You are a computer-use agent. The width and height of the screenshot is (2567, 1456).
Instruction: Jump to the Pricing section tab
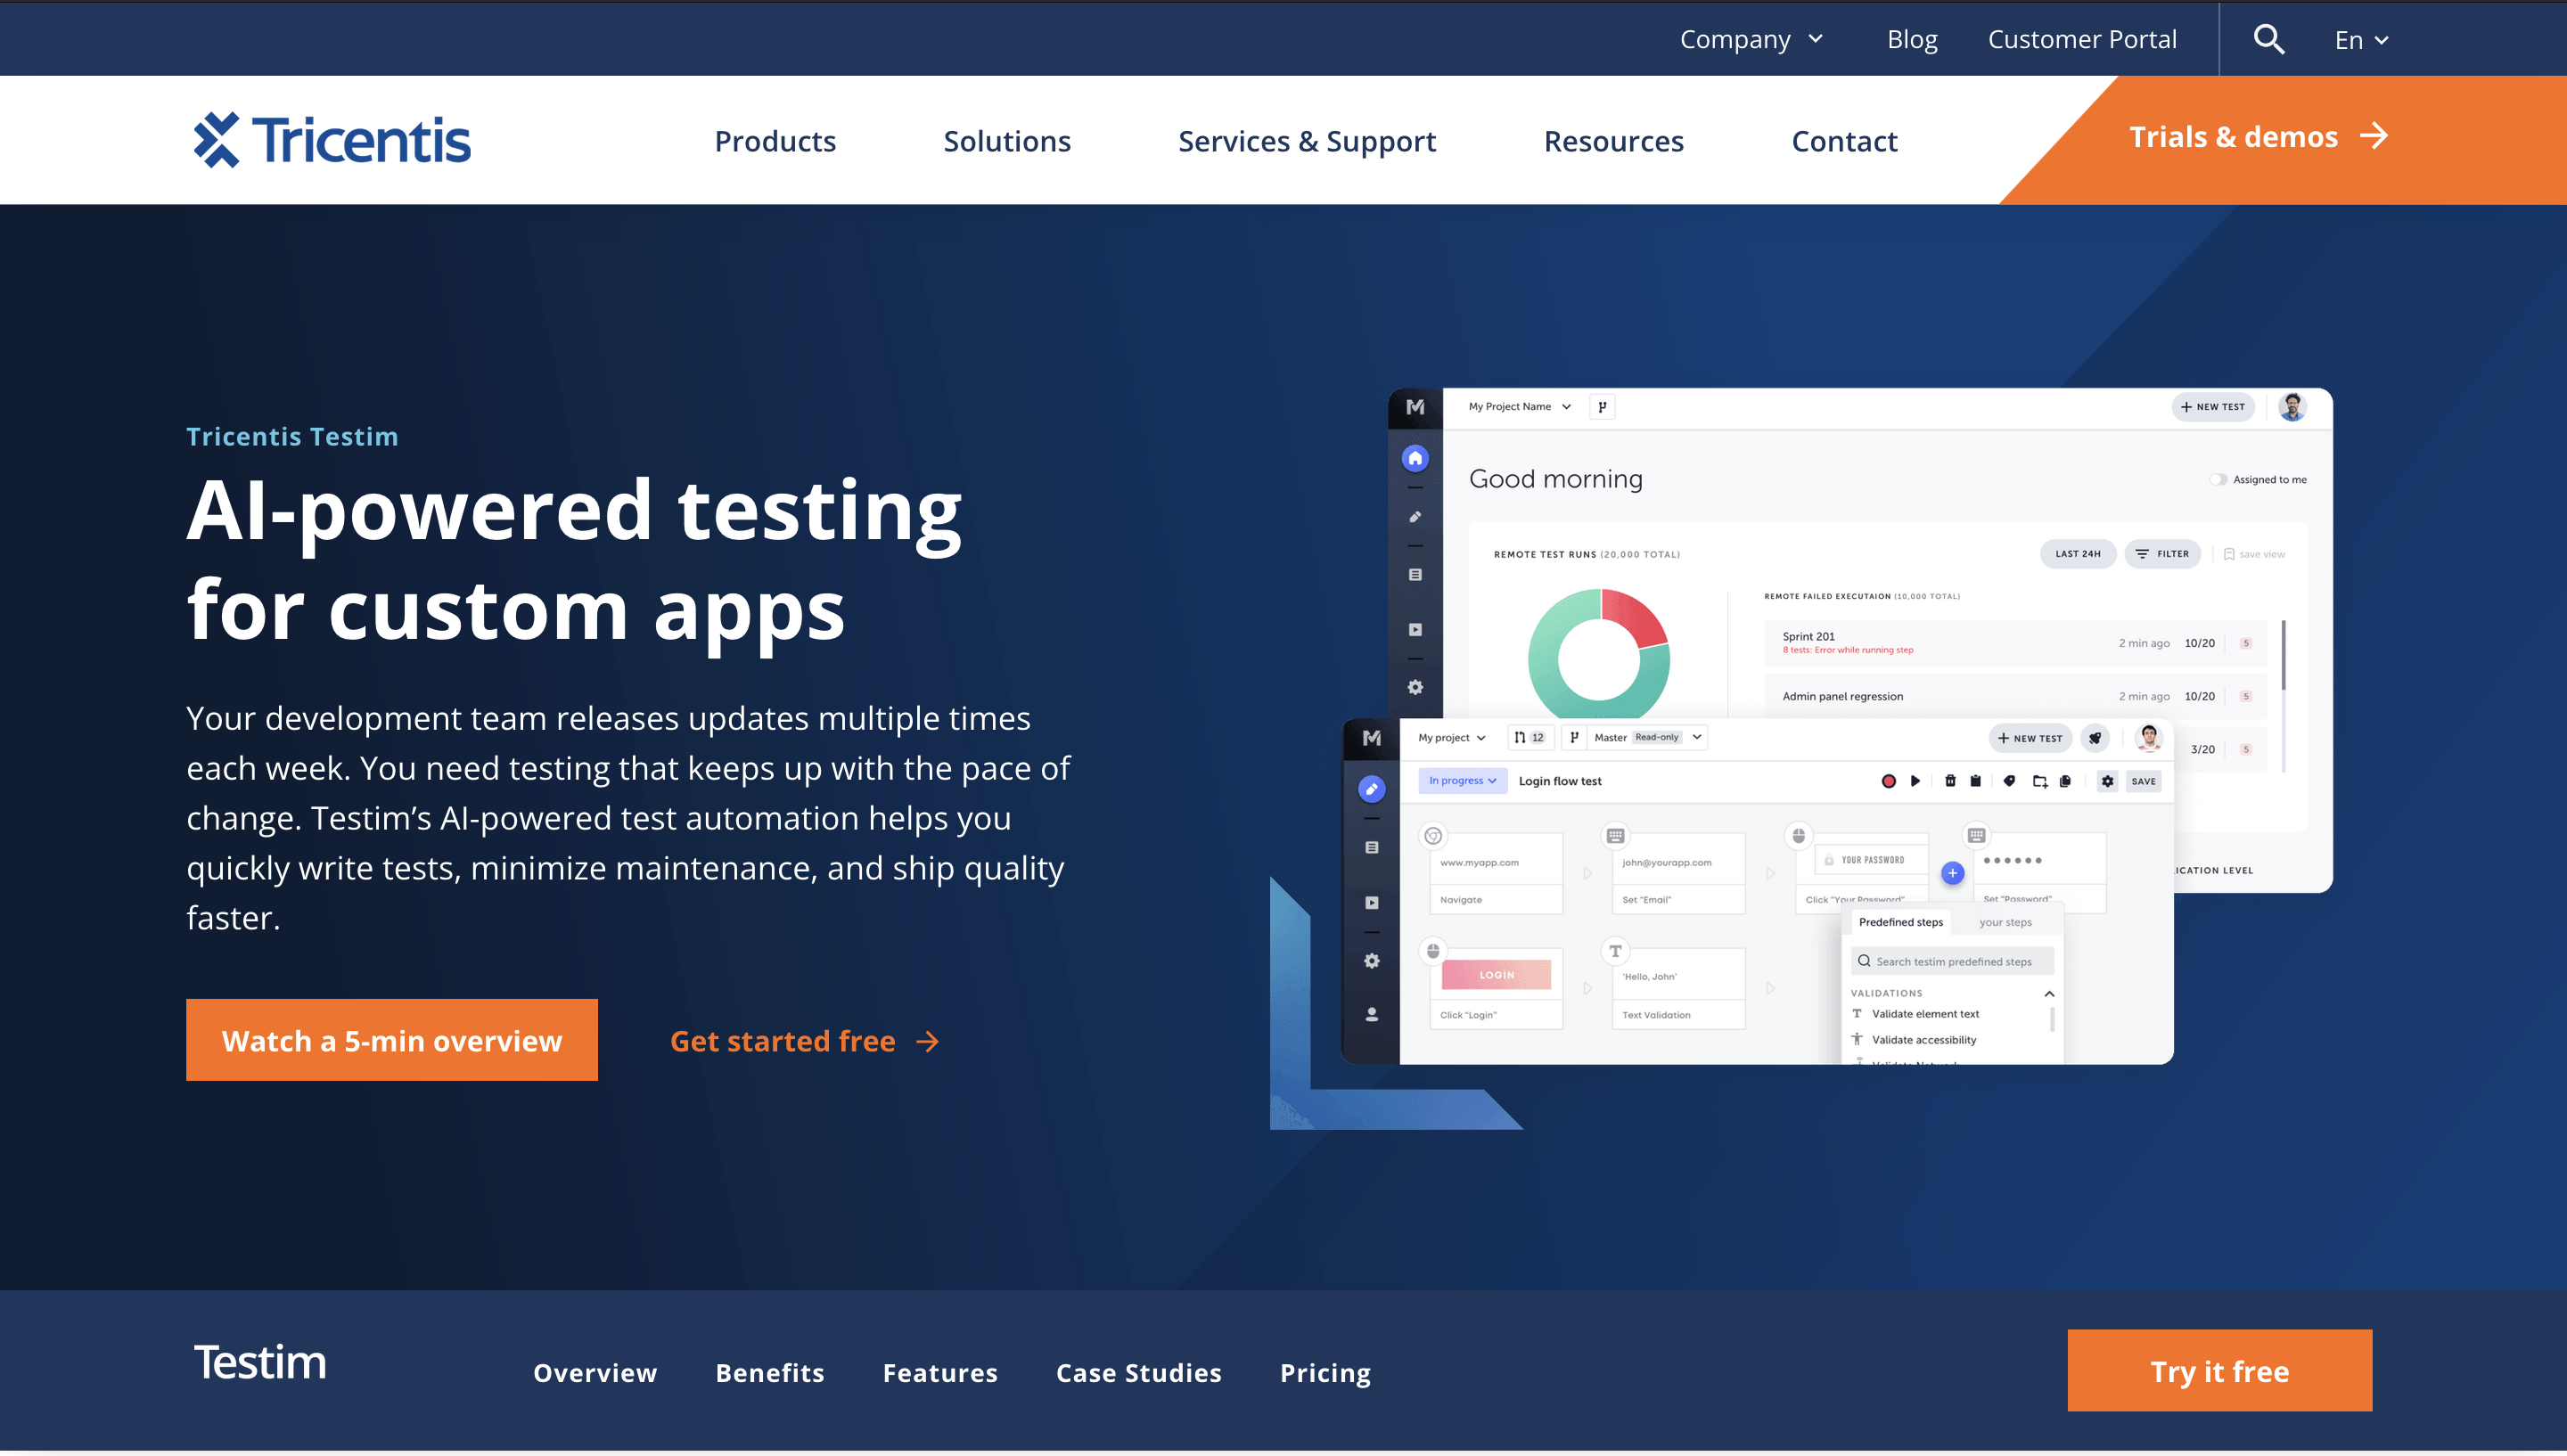pyautogui.click(x=1325, y=1373)
